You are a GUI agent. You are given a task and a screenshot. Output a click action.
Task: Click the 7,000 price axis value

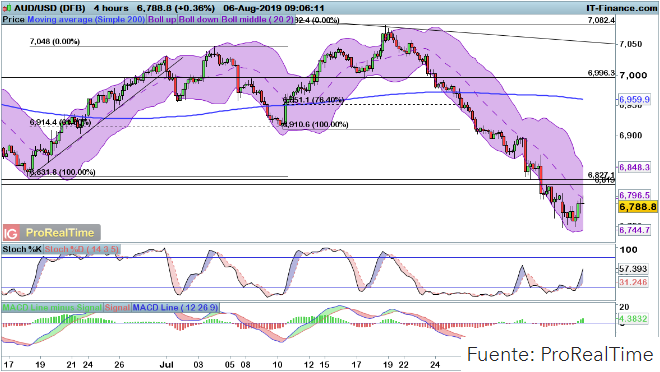click(633, 75)
